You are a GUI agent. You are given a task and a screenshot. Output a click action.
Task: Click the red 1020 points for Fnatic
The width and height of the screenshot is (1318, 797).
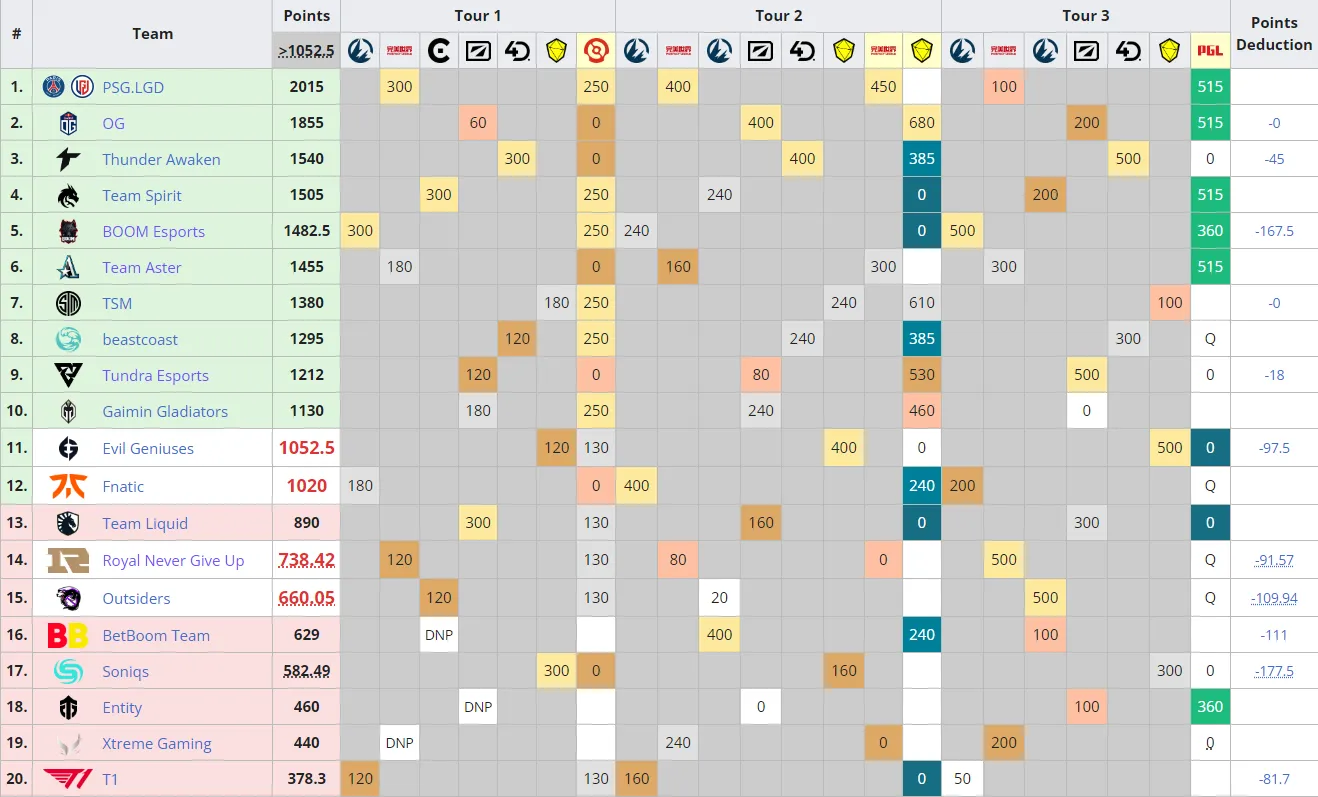(x=306, y=486)
